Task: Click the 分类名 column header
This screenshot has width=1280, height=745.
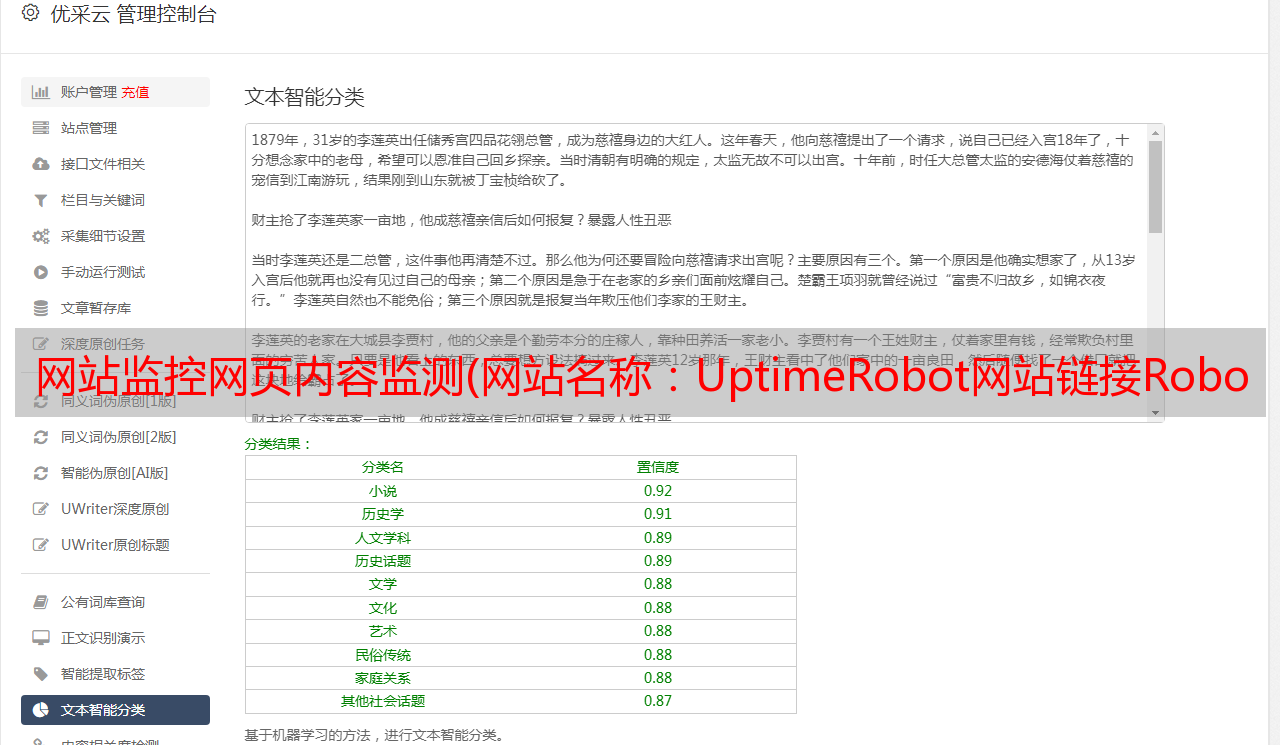Action: (x=383, y=467)
